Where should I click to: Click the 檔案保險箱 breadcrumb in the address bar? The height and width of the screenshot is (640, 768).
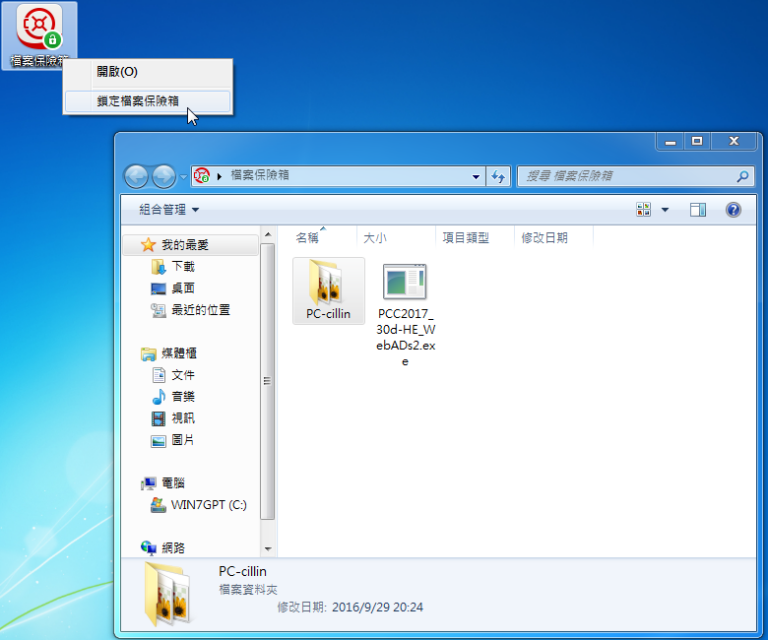coord(260,175)
